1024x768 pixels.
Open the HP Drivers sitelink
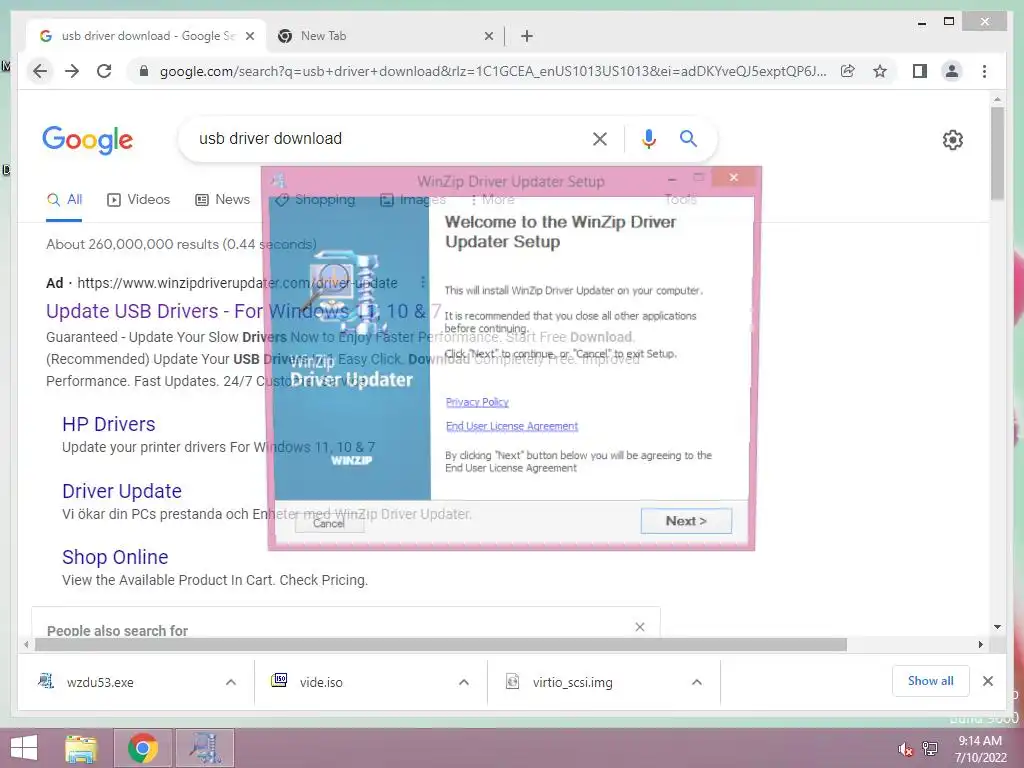108,424
